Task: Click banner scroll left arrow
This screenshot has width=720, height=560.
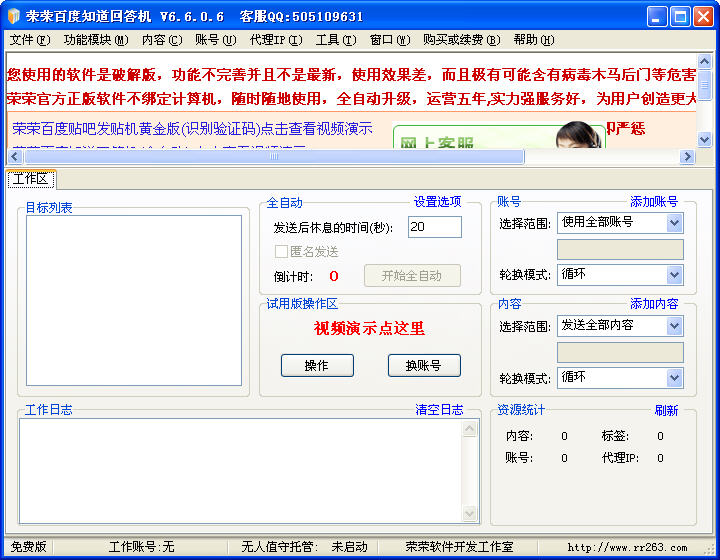Action: [15, 157]
